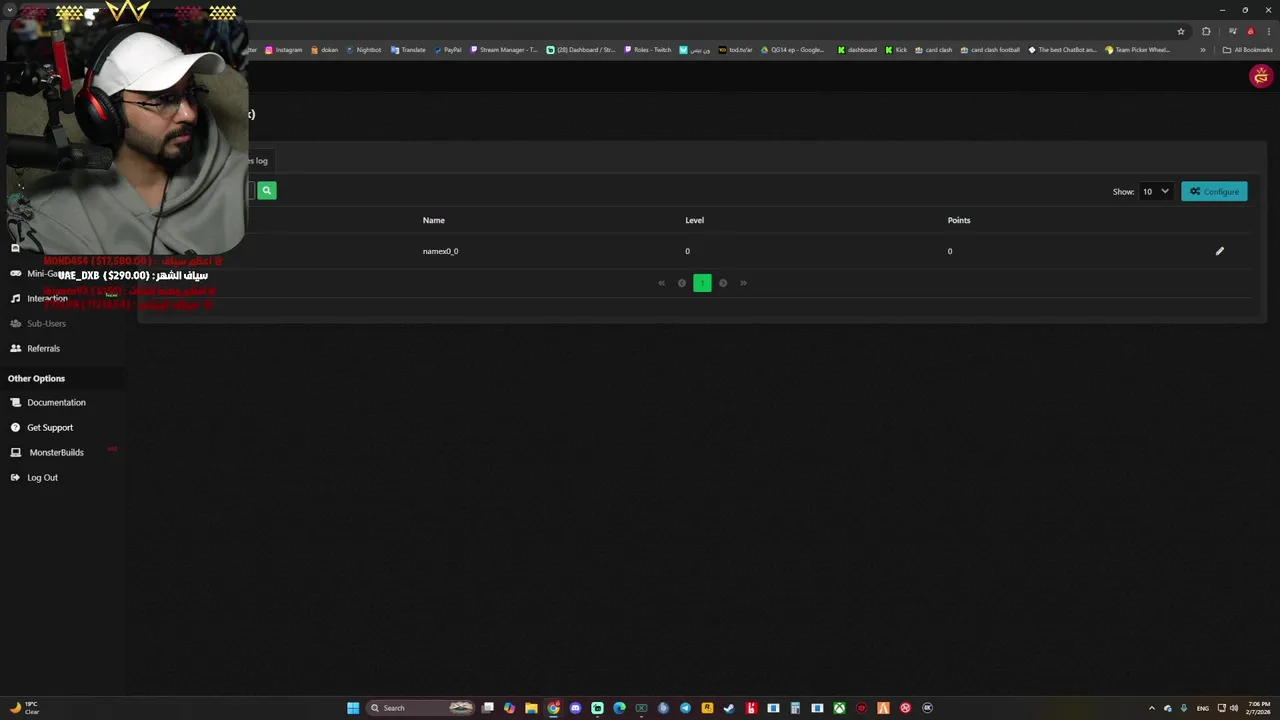Open Sub-Users in the sidebar

(46, 323)
